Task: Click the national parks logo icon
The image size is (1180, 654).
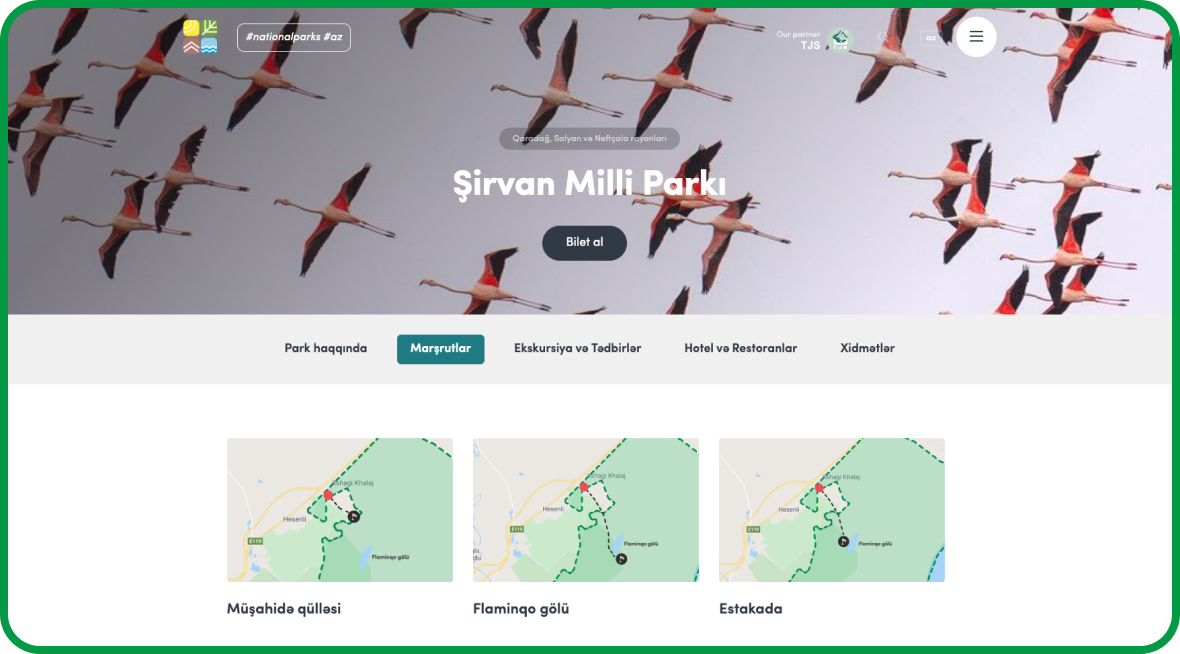Action: tap(200, 37)
